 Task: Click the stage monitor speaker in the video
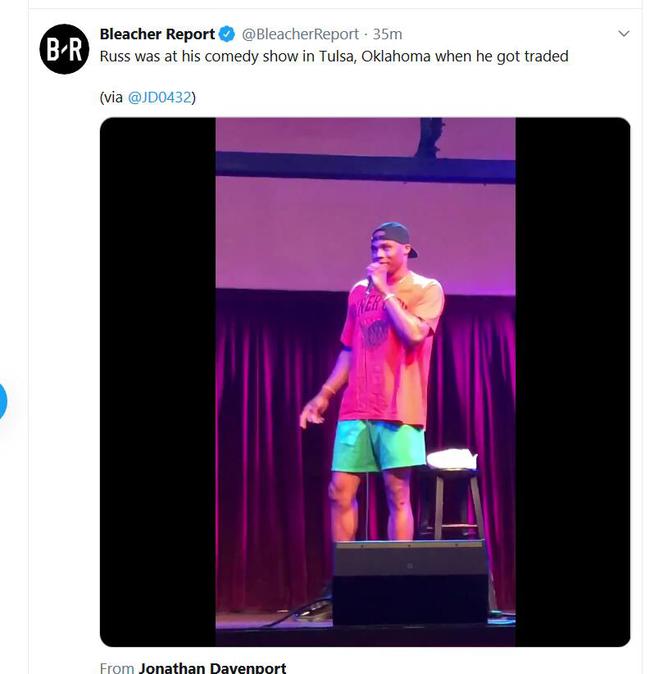tap(411, 581)
